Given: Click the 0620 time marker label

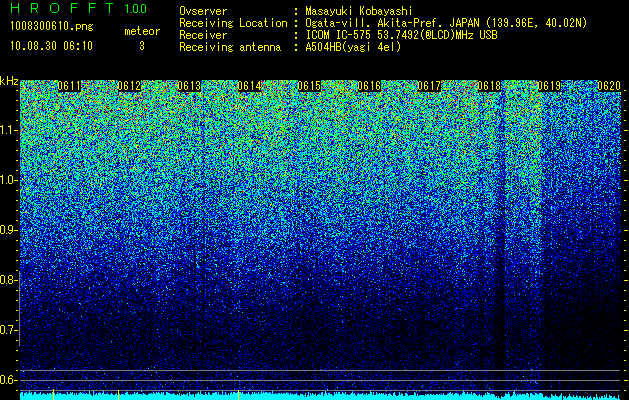Looking at the screenshot, I should tap(609, 86).
